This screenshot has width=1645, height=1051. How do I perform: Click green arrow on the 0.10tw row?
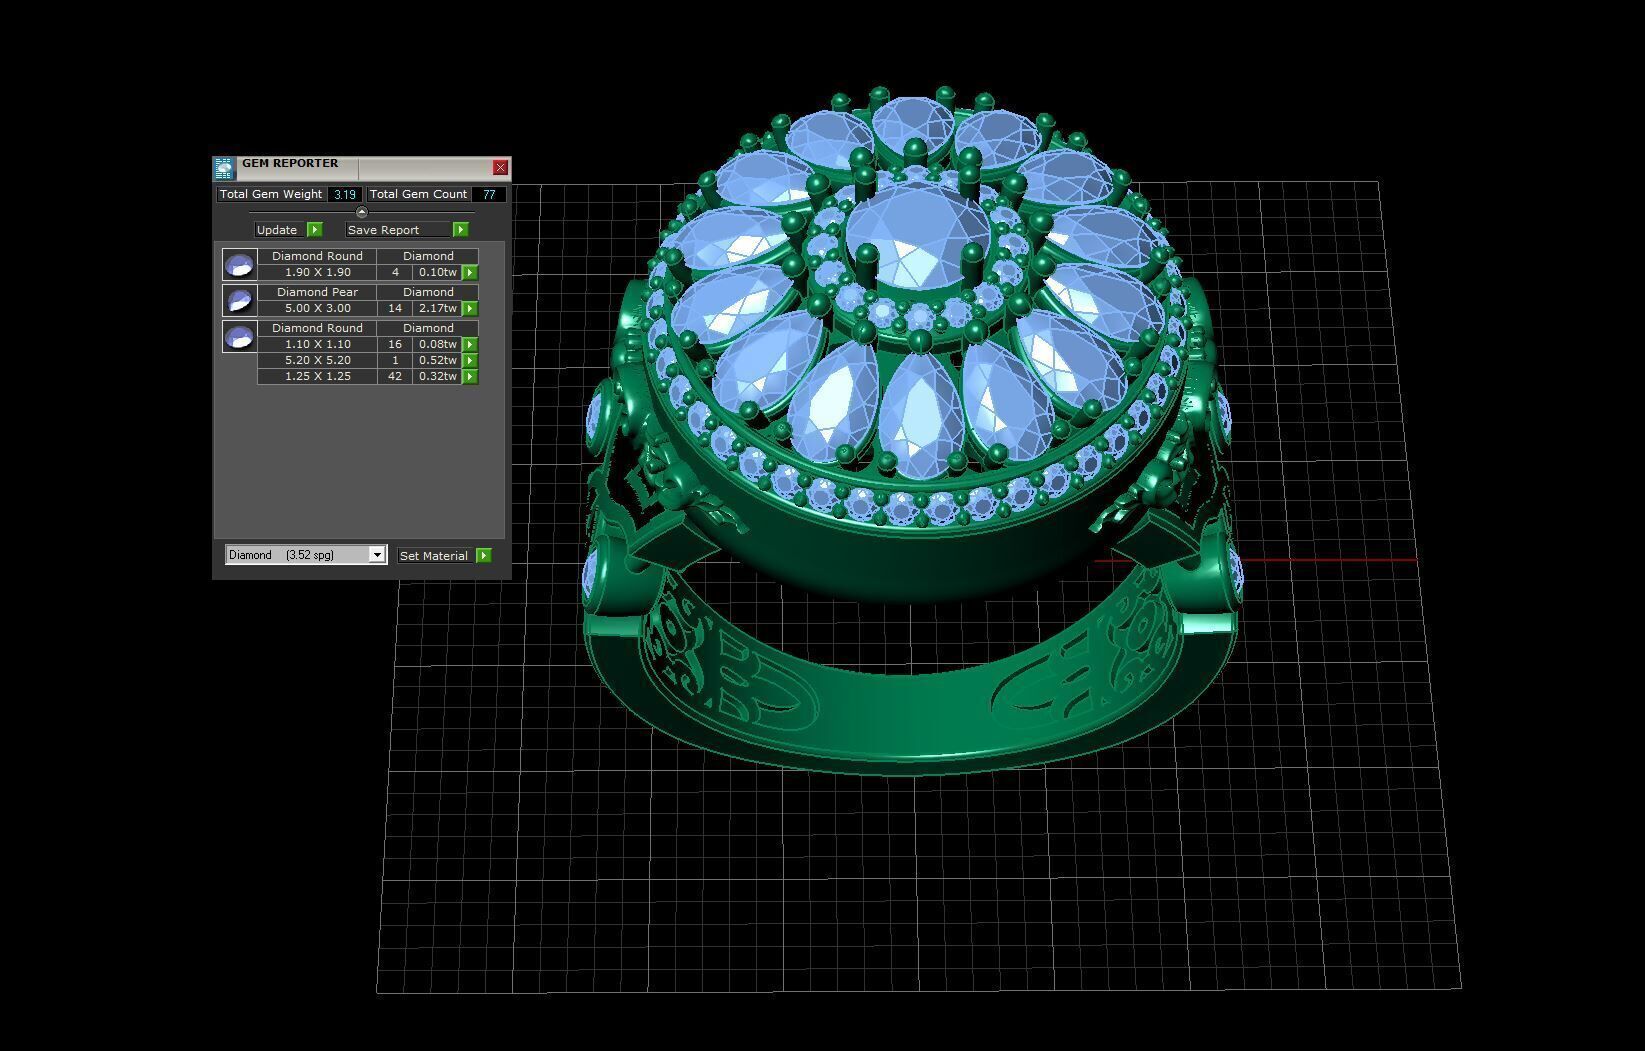click(x=470, y=272)
